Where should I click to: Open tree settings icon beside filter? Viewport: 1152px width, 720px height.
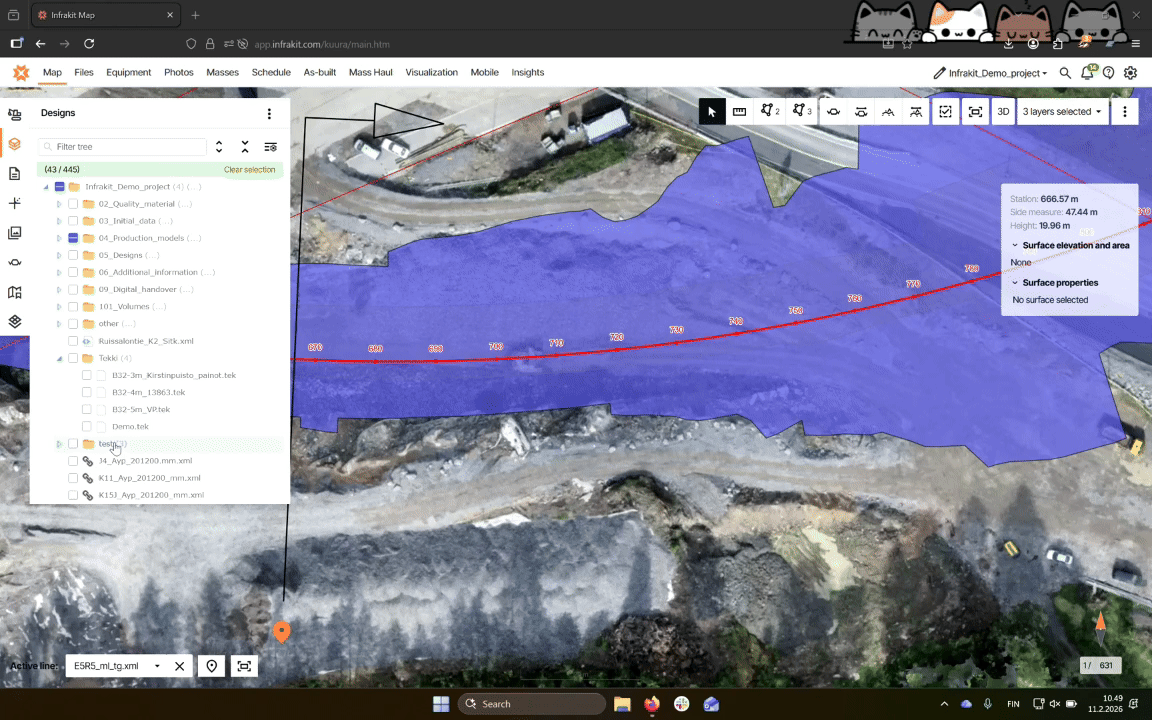[x=270, y=147]
